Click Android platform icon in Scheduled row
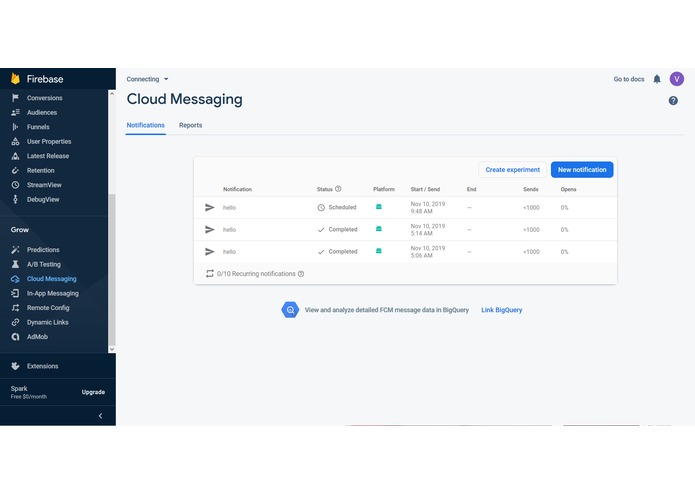 [x=379, y=206]
